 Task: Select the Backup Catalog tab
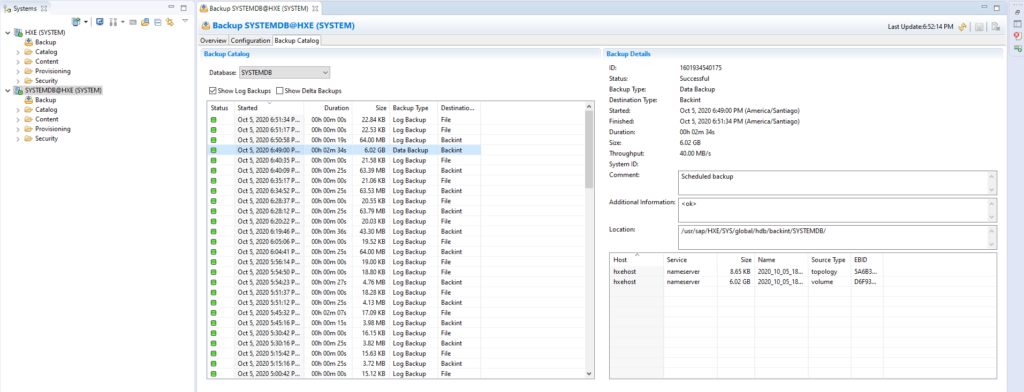tap(296, 41)
